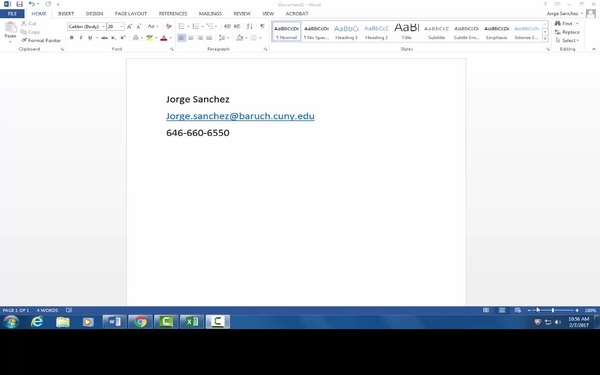The height and width of the screenshot is (375, 600).
Task: Apply the Title style
Action: pos(406,32)
